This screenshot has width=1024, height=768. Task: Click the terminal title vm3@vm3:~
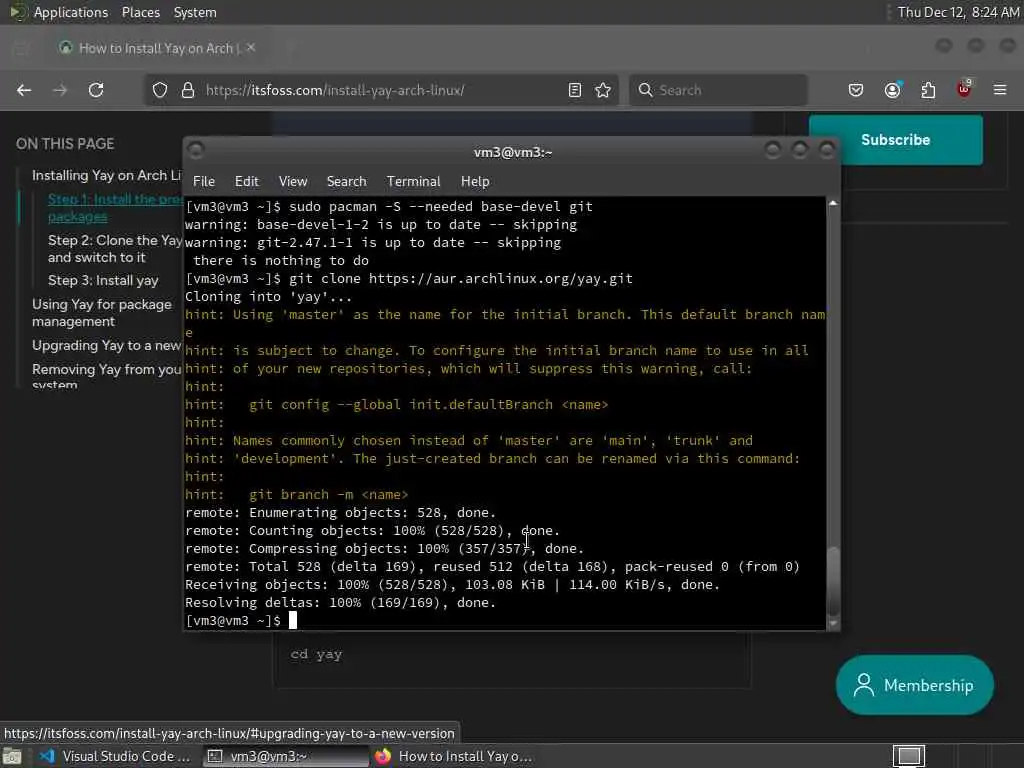point(513,152)
